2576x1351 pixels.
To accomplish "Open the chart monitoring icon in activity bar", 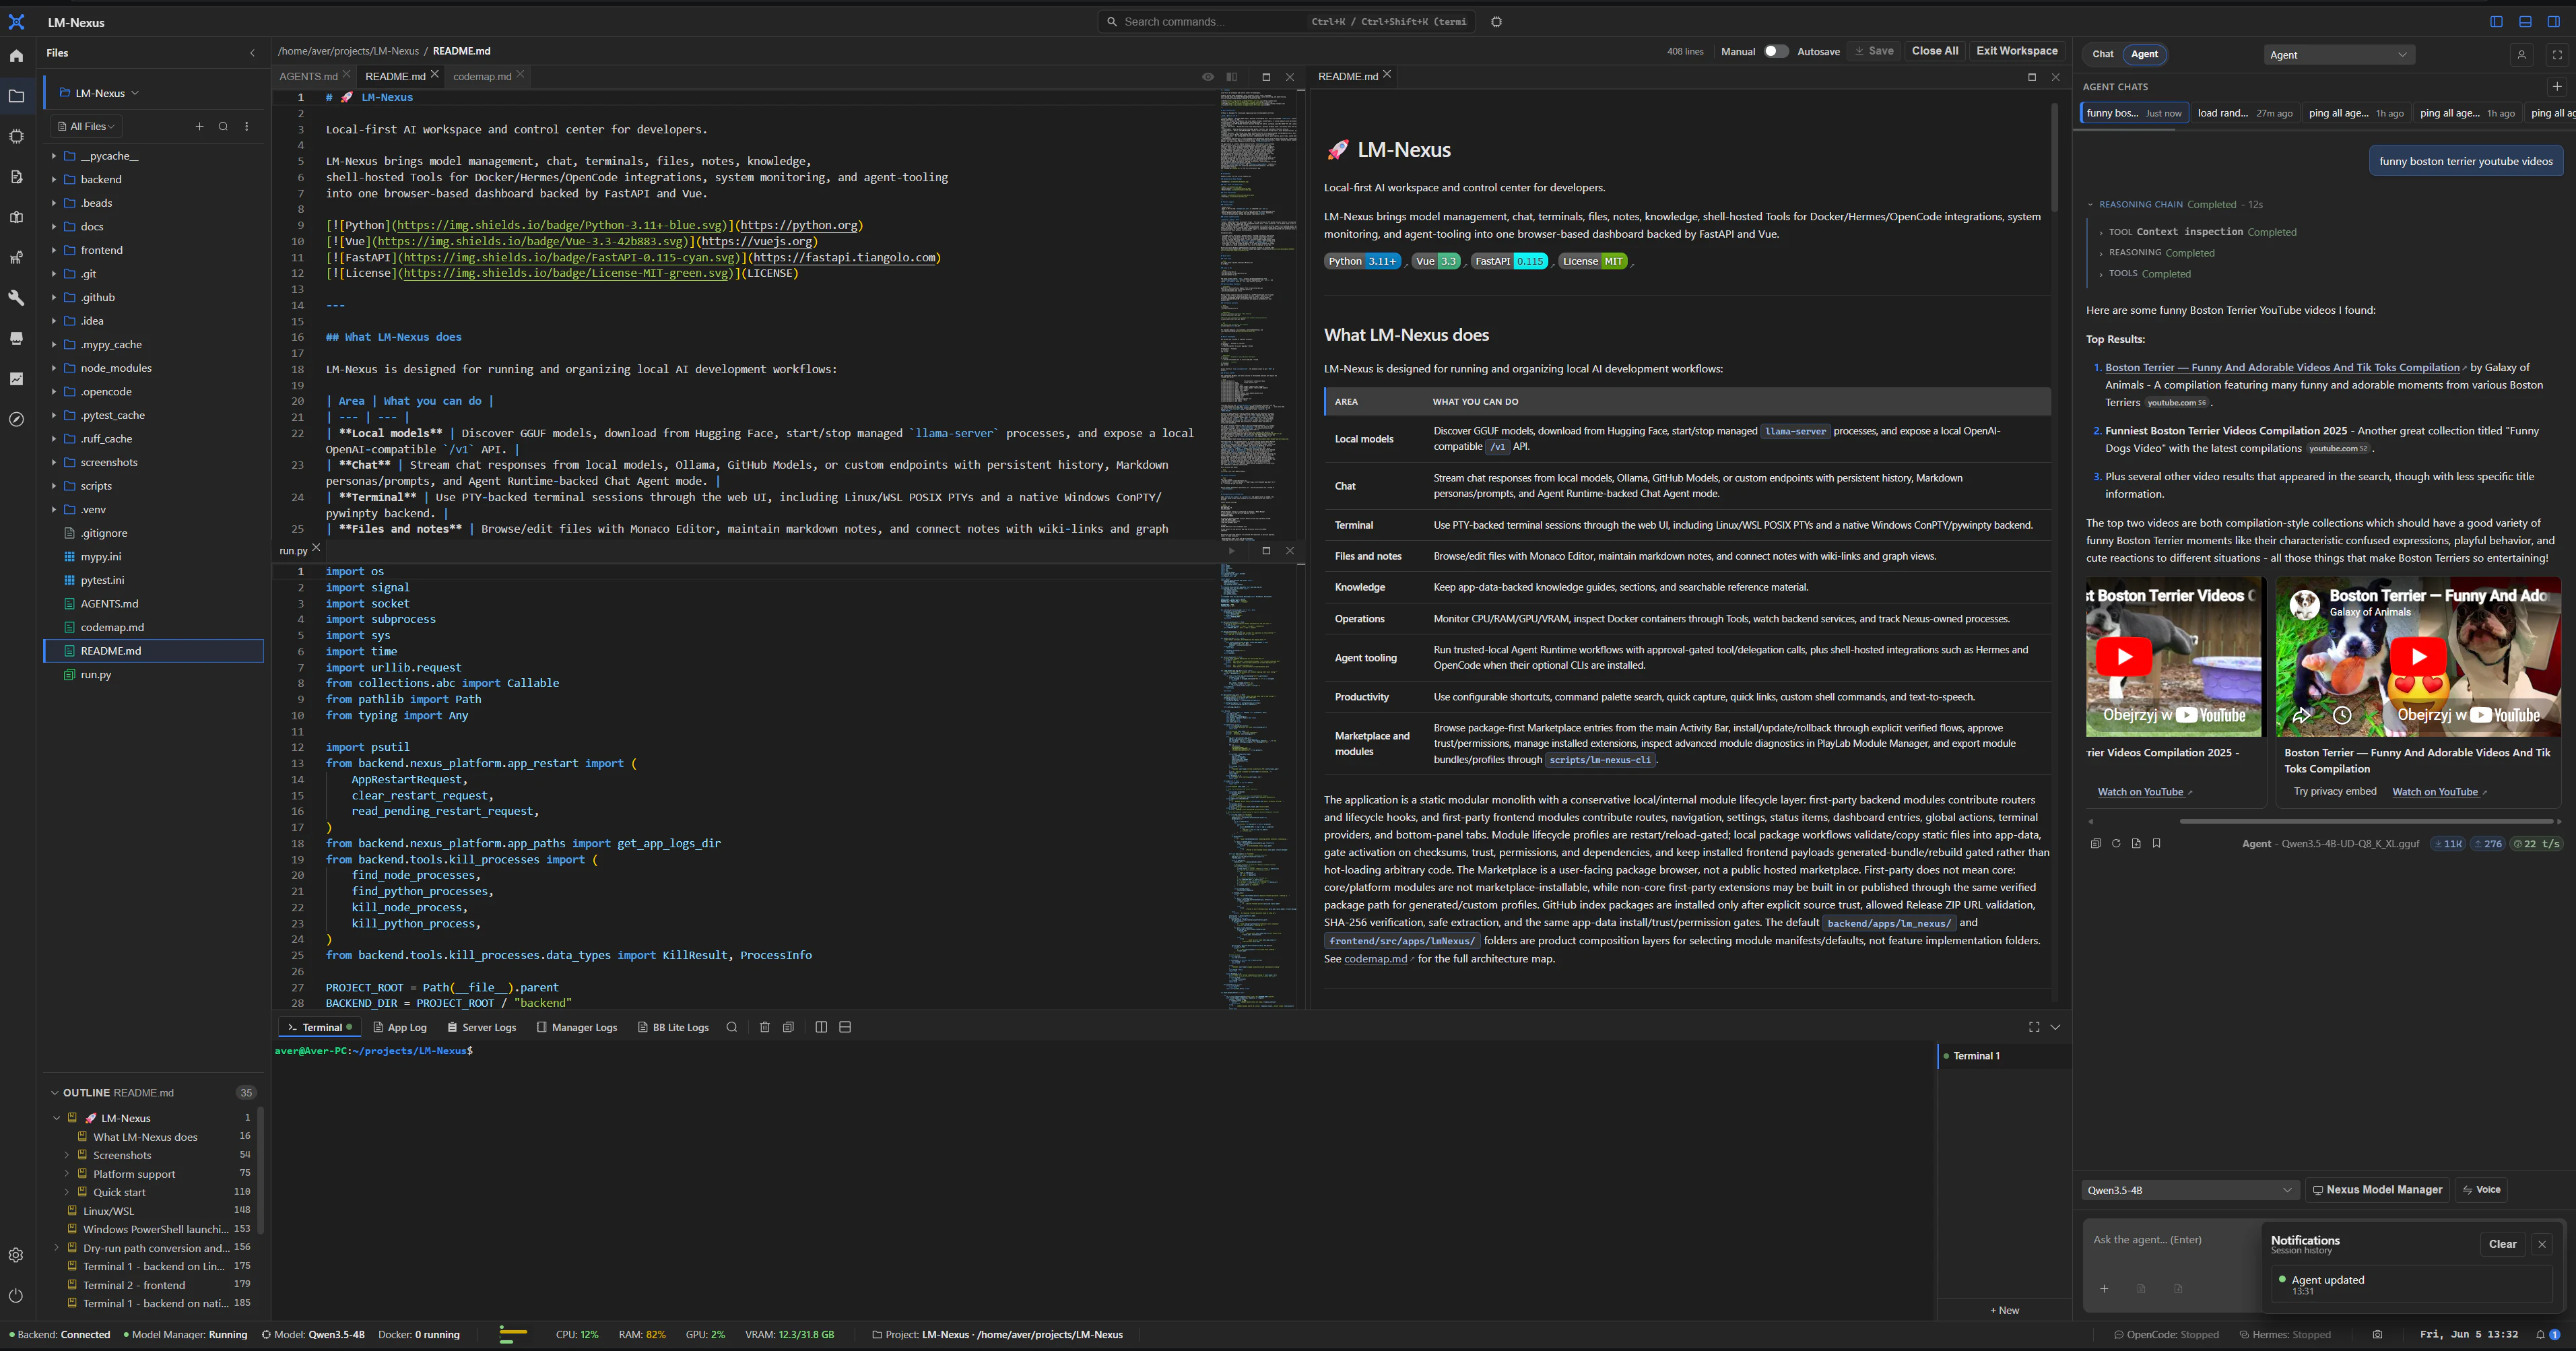I will pos(16,379).
